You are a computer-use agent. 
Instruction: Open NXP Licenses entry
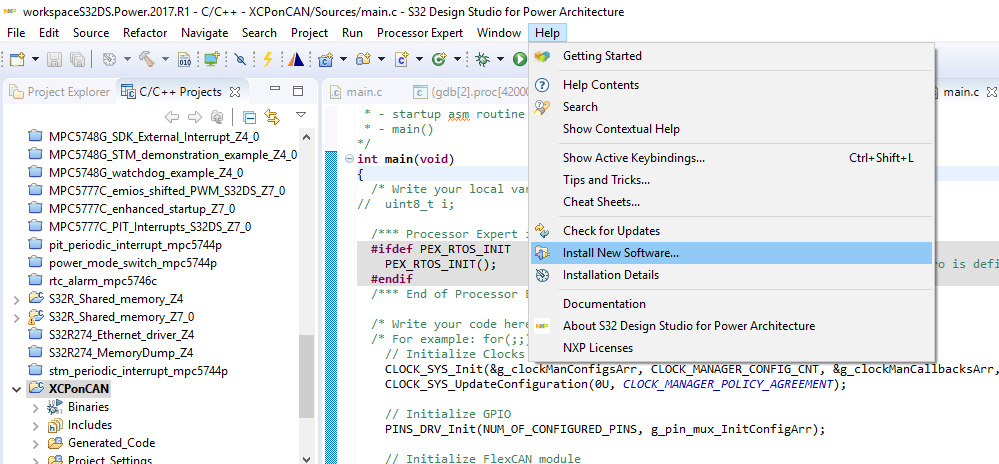click(x=731, y=348)
